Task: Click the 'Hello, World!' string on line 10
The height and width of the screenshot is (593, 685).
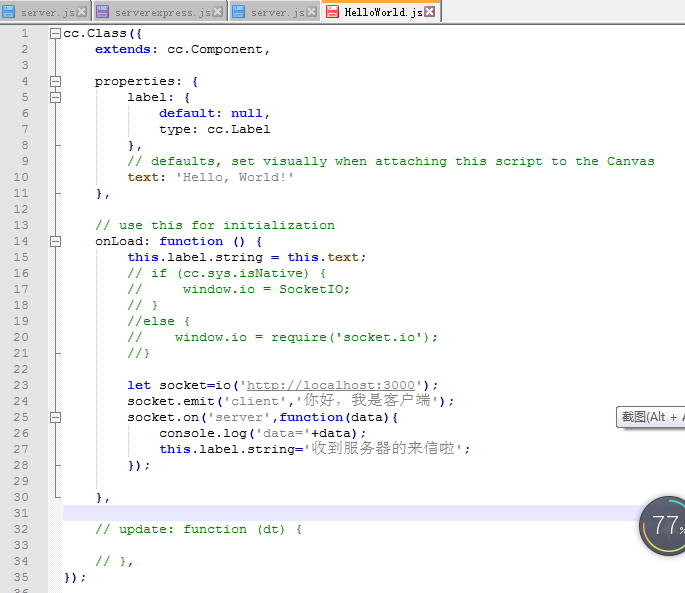Action: (x=235, y=177)
